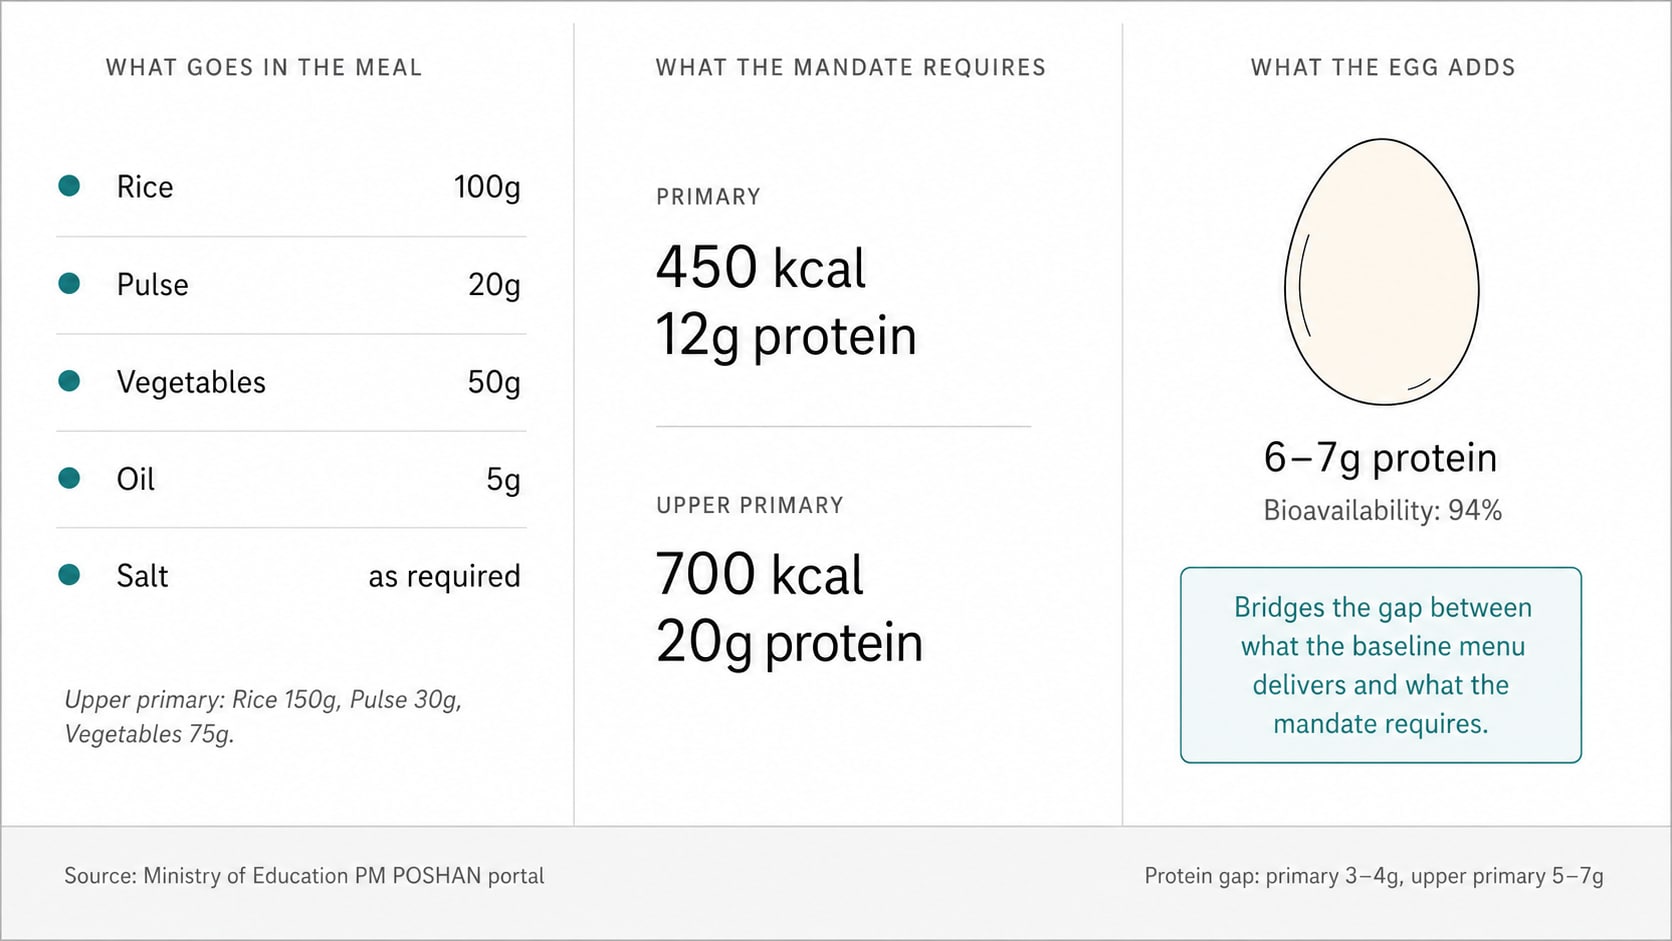Click the 'Bioavailability: 94%' label

point(1383,511)
